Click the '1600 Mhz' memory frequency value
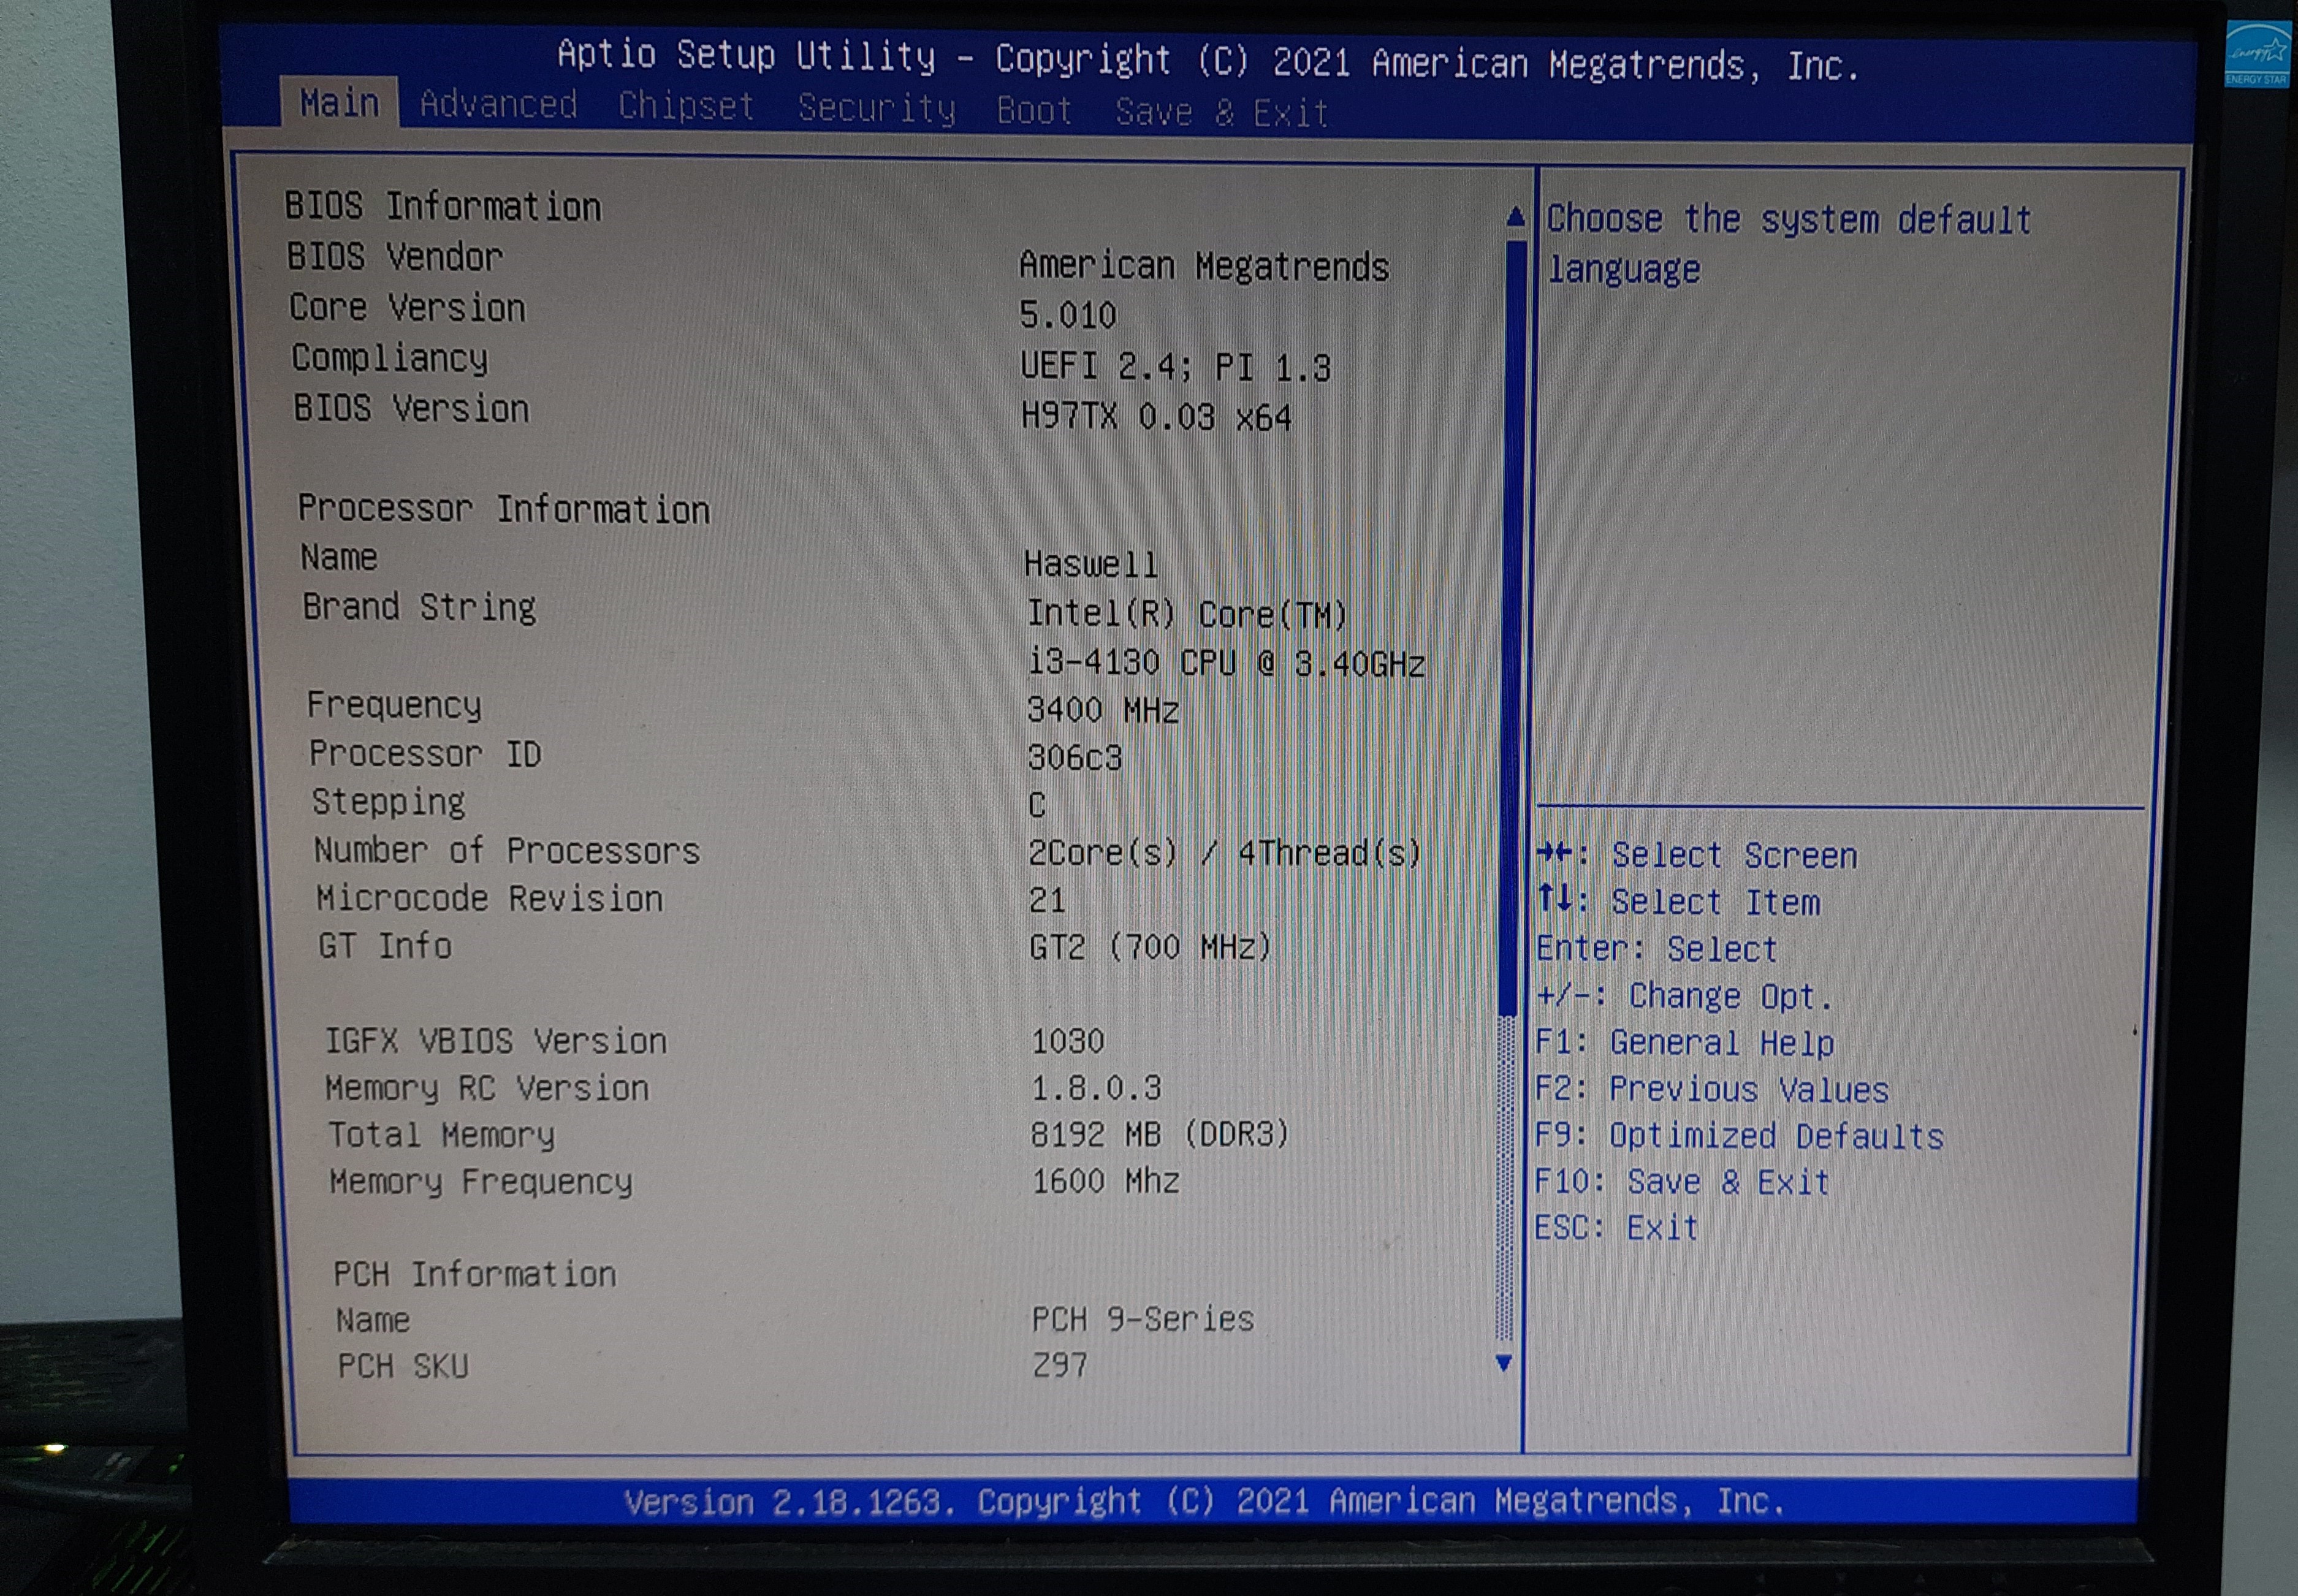The image size is (2298, 1596). click(1106, 1181)
